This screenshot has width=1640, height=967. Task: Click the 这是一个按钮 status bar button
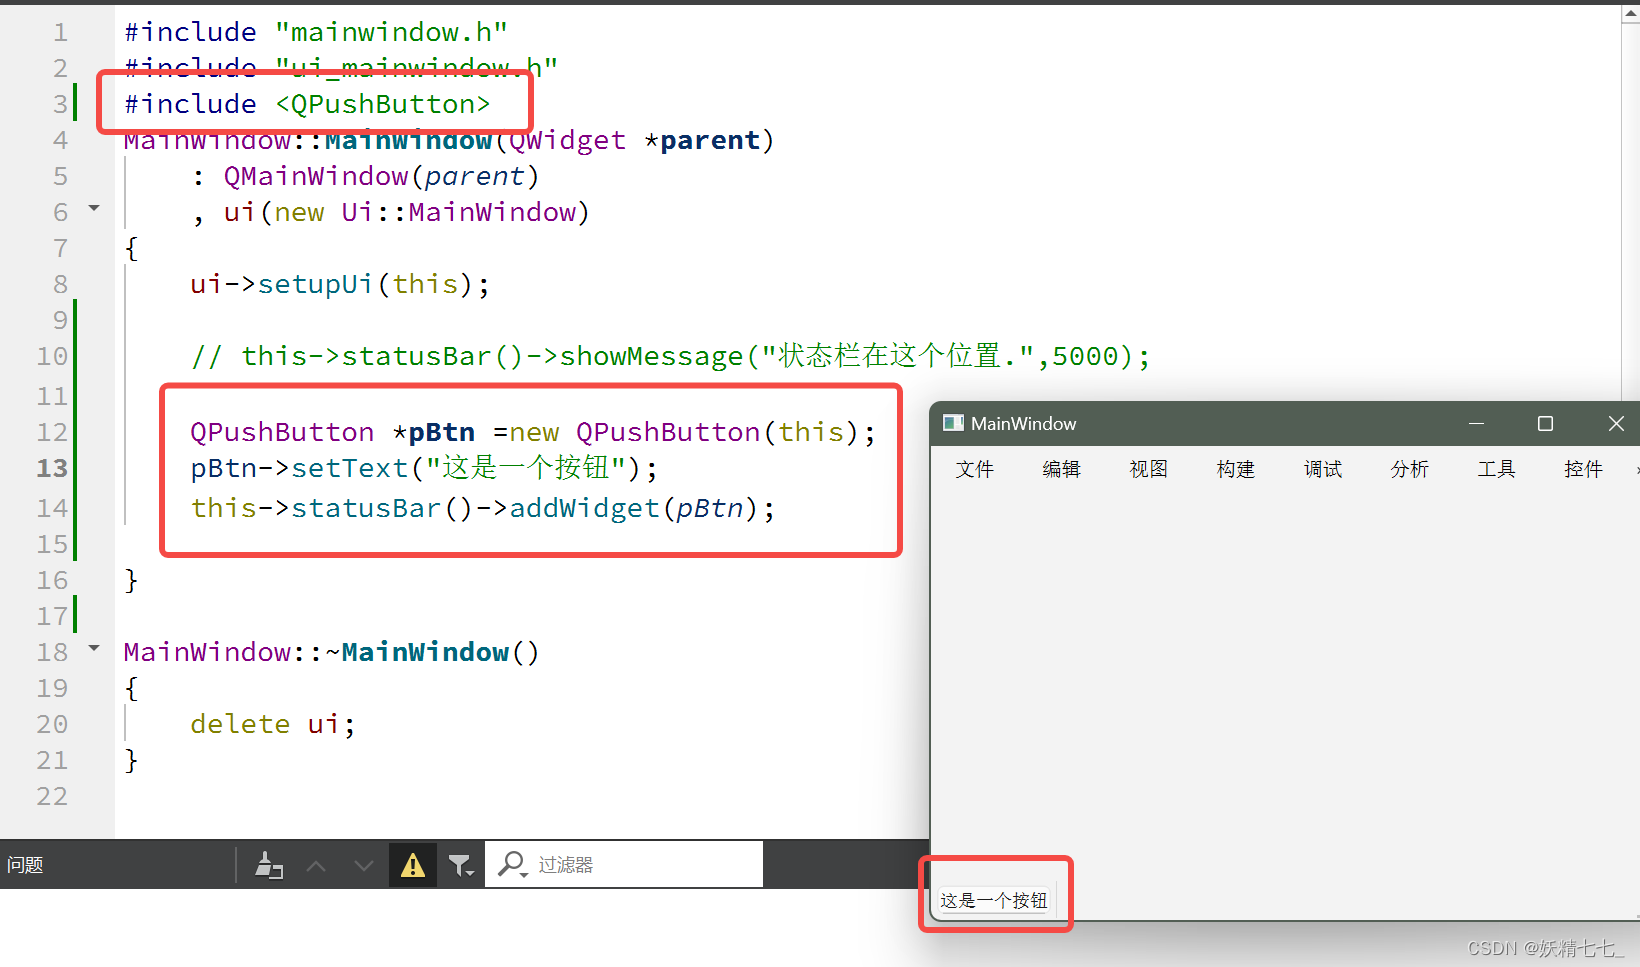pos(993,901)
